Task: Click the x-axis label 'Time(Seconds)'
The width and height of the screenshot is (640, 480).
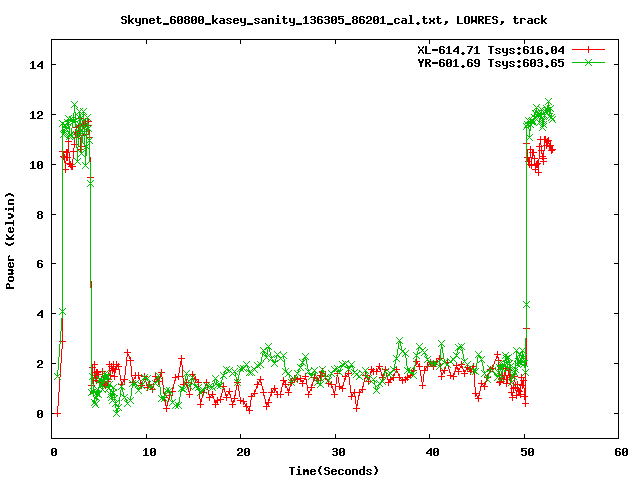Action: (x=333, y=471)
